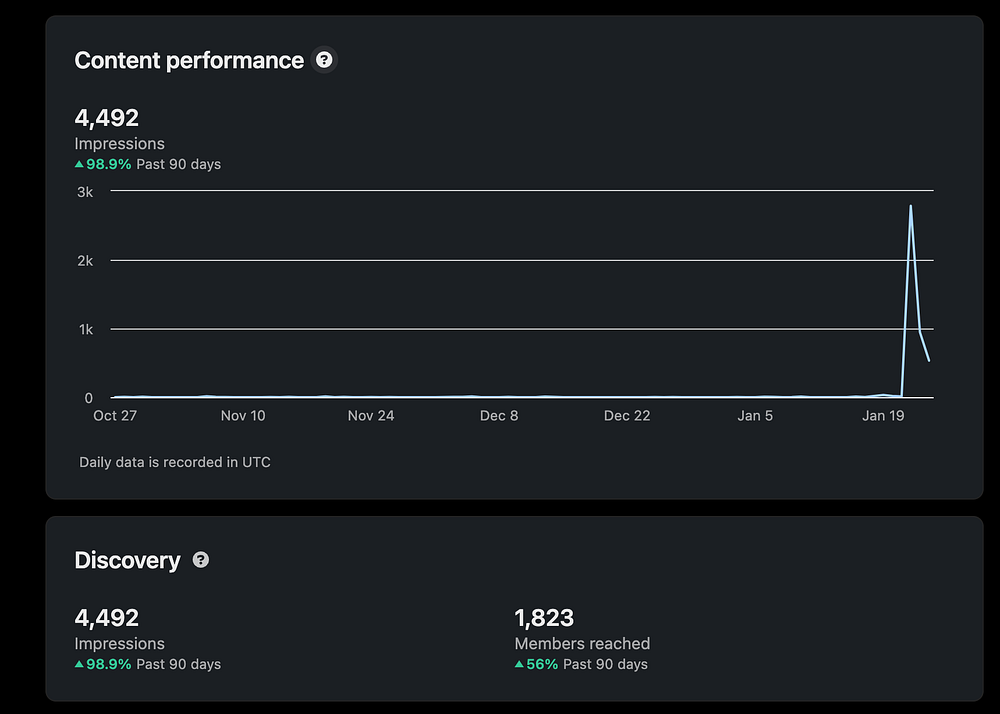
Task: Select the Dec 8 axis label
Action: (x=499, y=416)
